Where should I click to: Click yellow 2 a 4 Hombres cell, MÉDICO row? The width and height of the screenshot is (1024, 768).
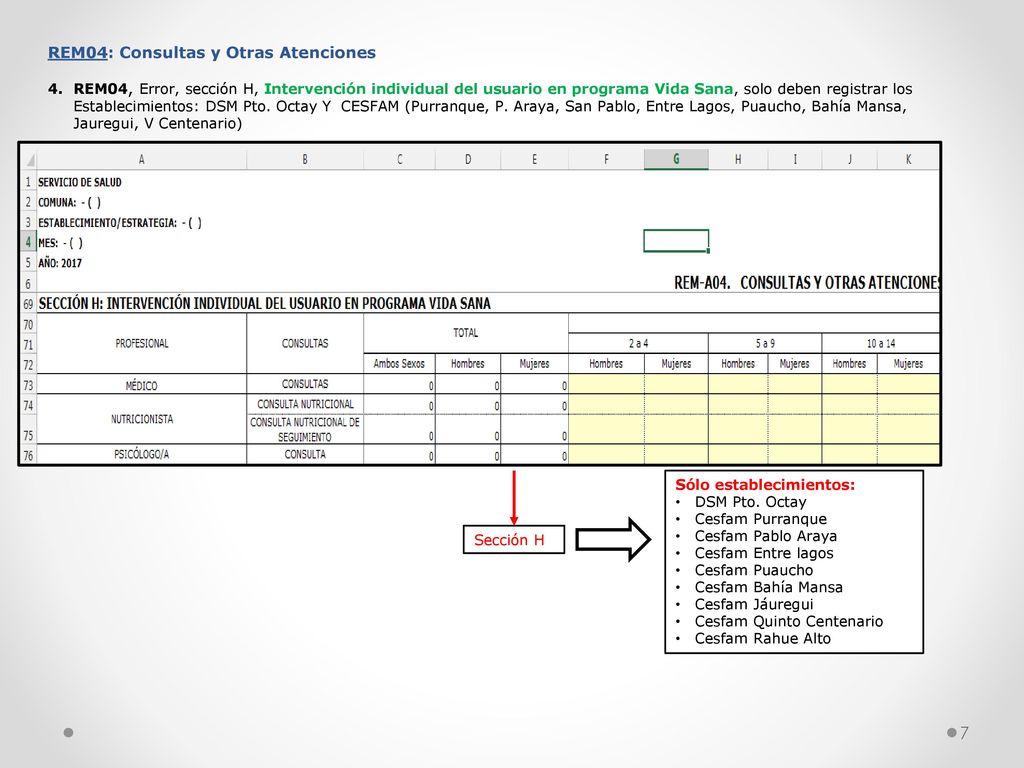(606, 384)
